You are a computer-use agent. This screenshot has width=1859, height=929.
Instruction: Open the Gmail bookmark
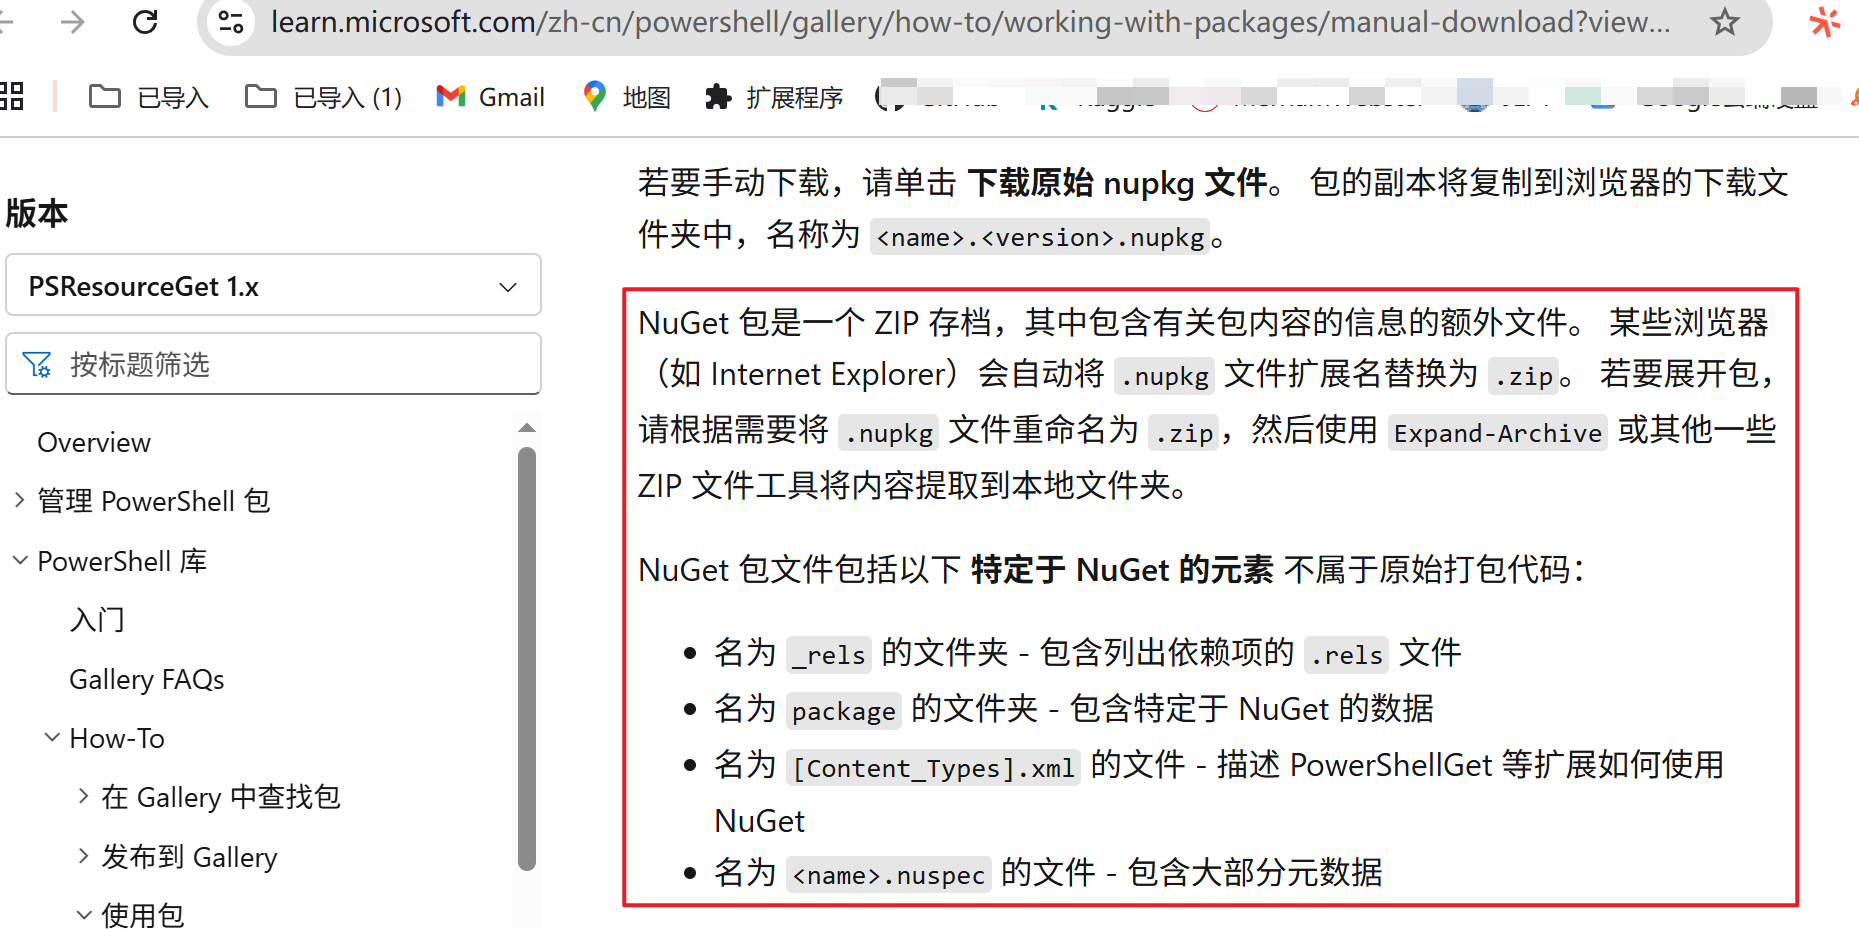click(491, 97)
